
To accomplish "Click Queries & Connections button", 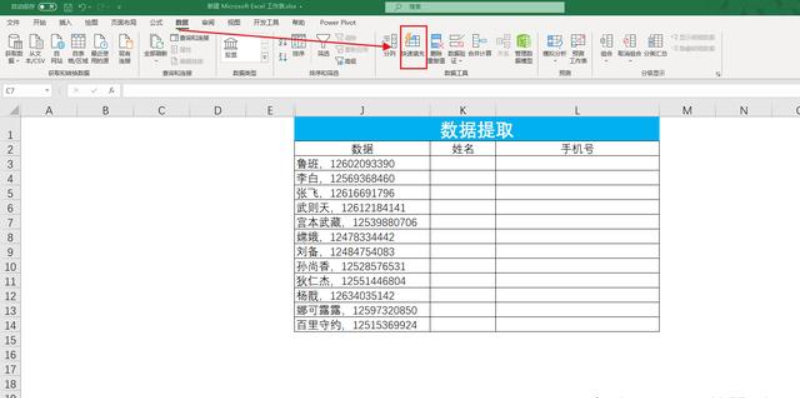I will pos(189,37).
